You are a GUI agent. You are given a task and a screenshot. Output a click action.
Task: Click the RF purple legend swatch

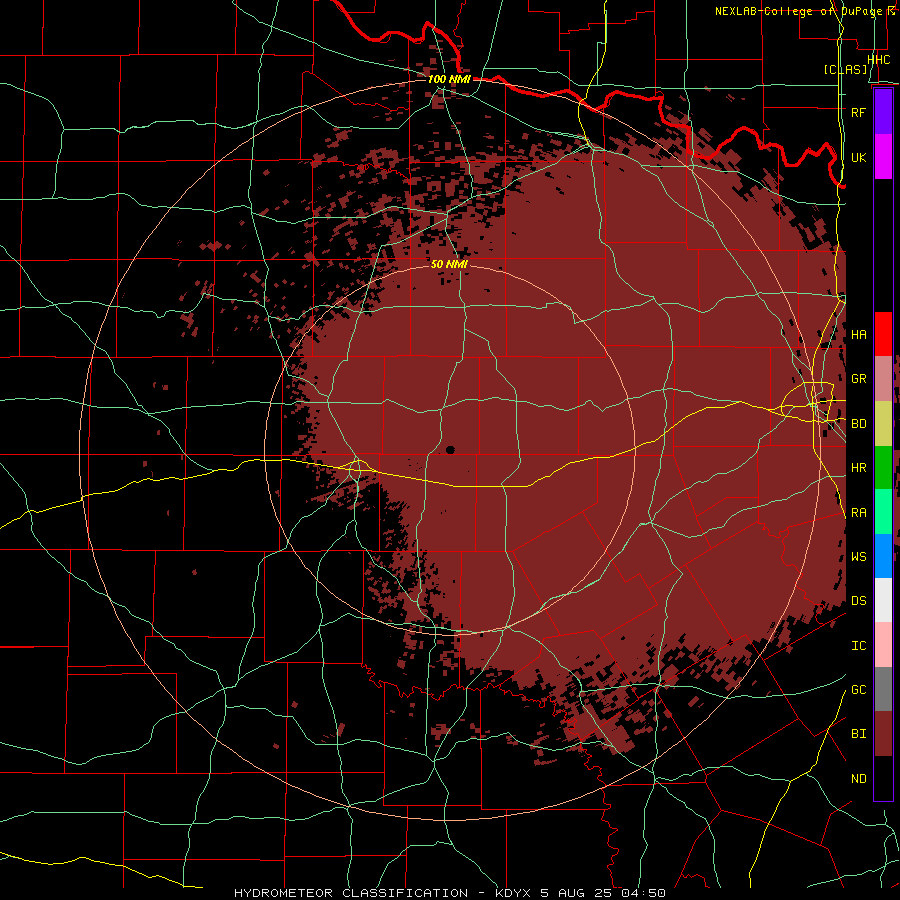tap(883, 112)
